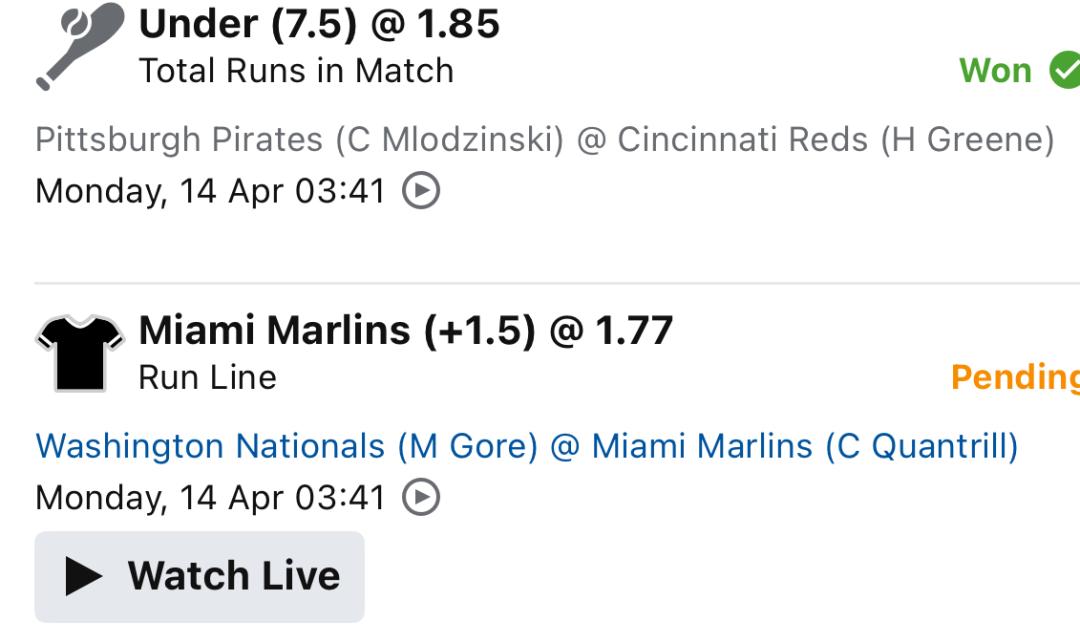Image resolution: width=1080 pixels, height=643 pixels.
Task: Click the black jersey icon
Action: (x=80, y=353)
